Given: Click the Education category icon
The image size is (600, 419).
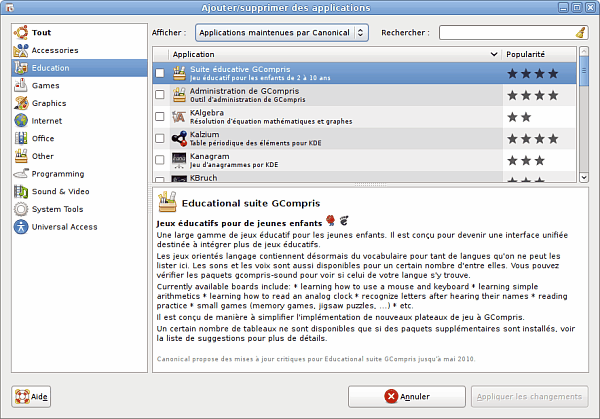Looking at the screenshot, I should point(21,68).
